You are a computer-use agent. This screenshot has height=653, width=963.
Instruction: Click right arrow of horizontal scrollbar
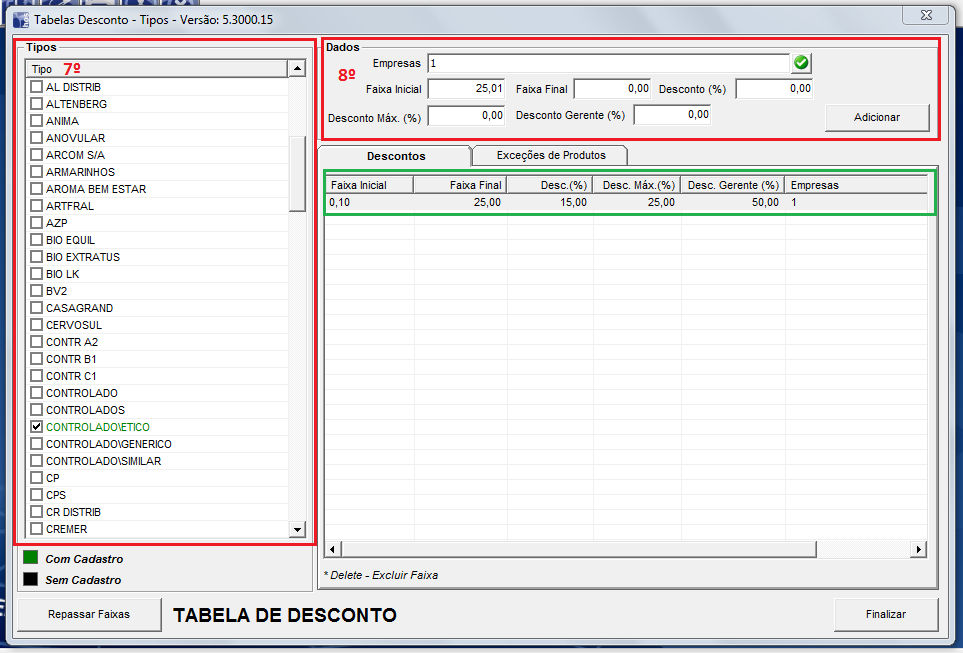(918, 550)
